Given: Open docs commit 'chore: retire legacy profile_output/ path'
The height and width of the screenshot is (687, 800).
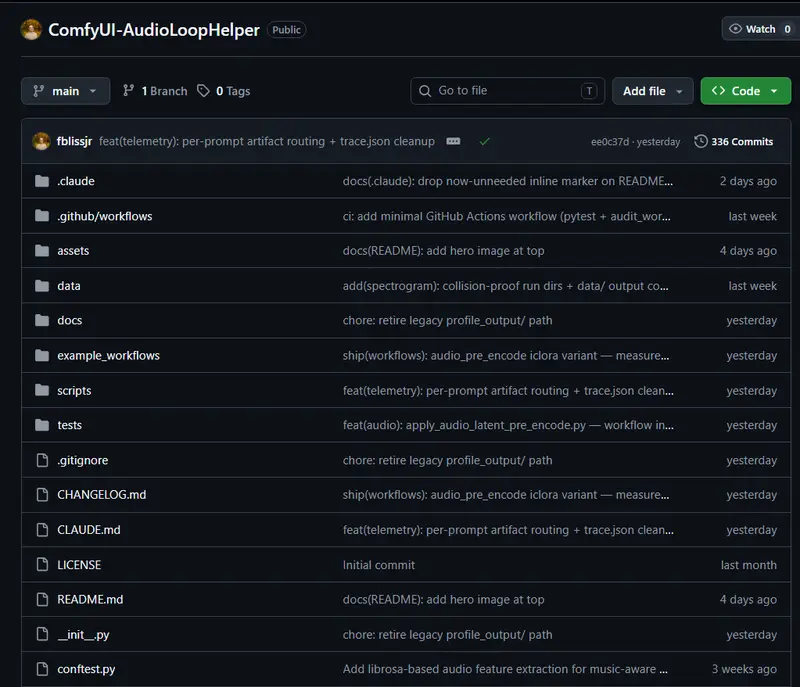Looking at the screenshot, I should tap(447, 320).
